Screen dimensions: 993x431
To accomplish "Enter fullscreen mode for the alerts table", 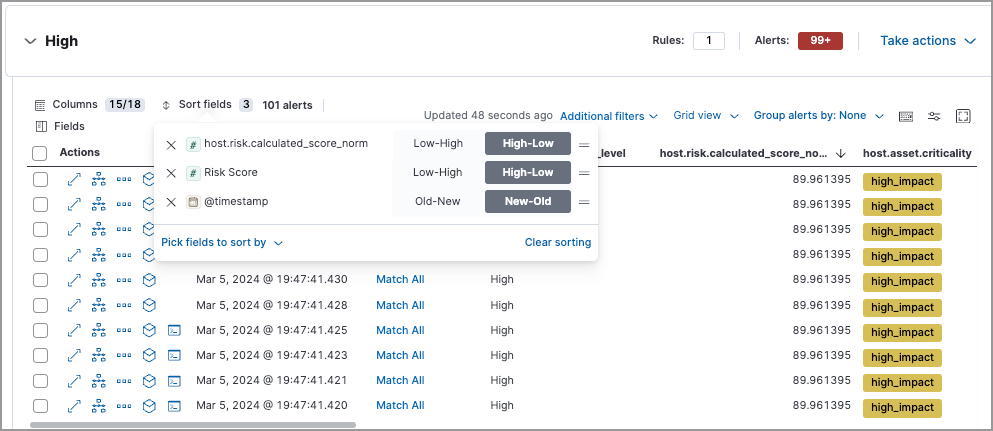I will (963, 116).
